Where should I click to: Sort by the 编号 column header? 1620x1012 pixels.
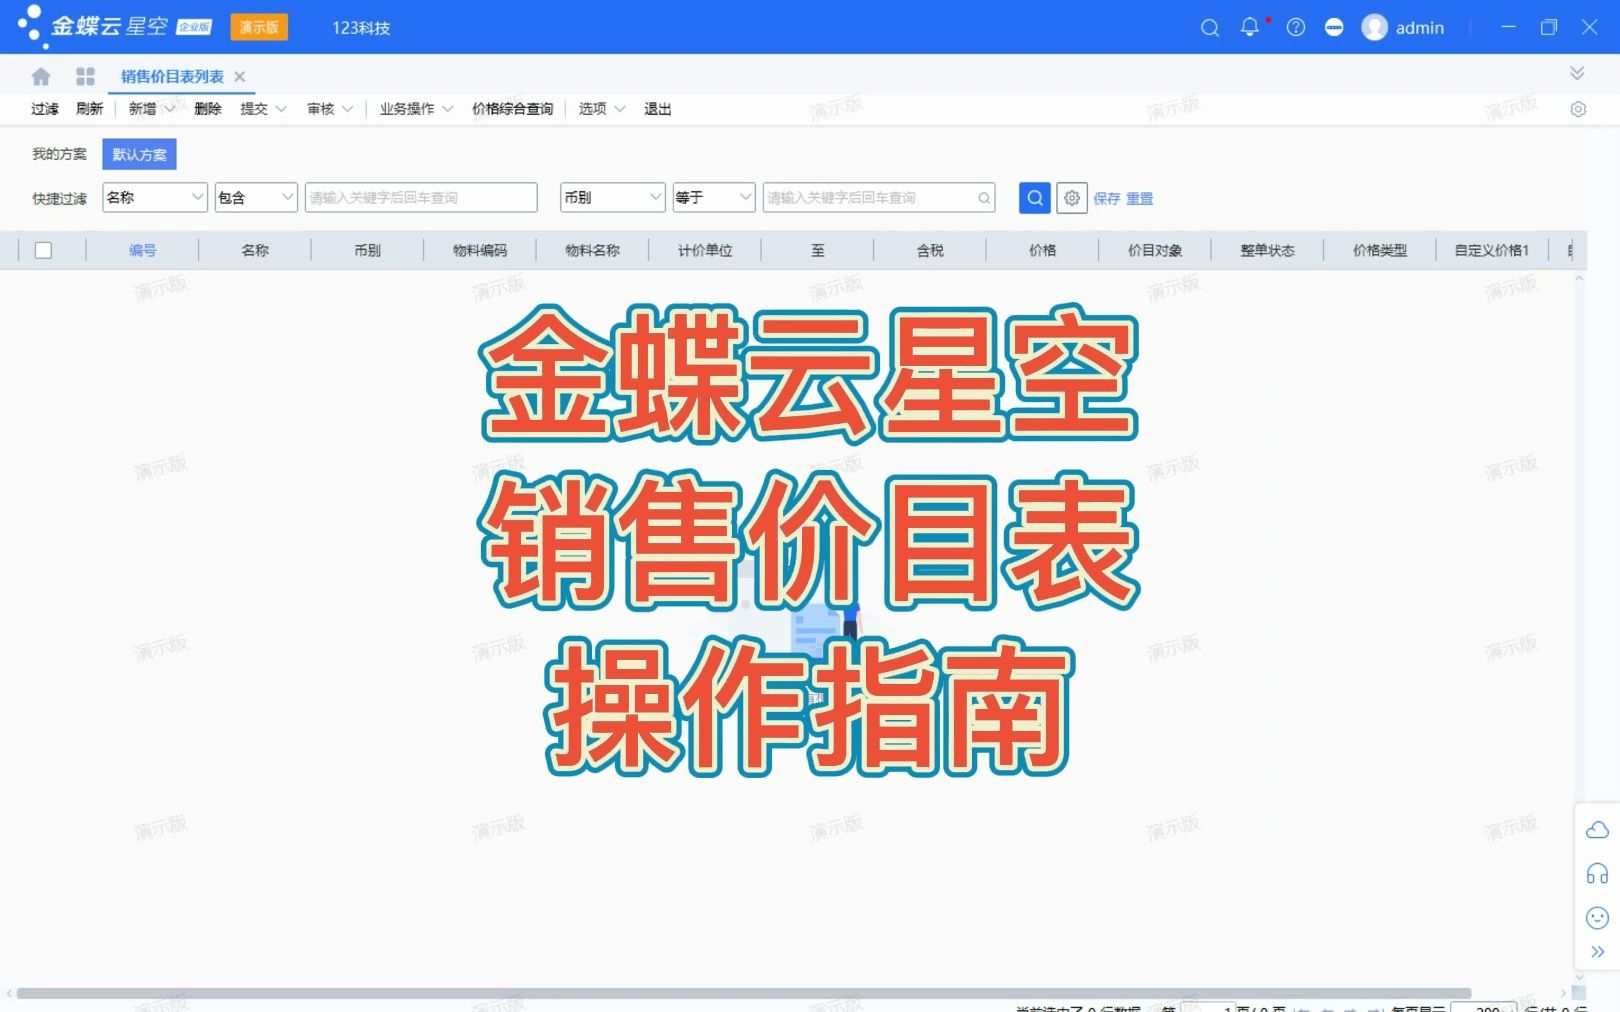pyautogui.click(x=143, y=250)
